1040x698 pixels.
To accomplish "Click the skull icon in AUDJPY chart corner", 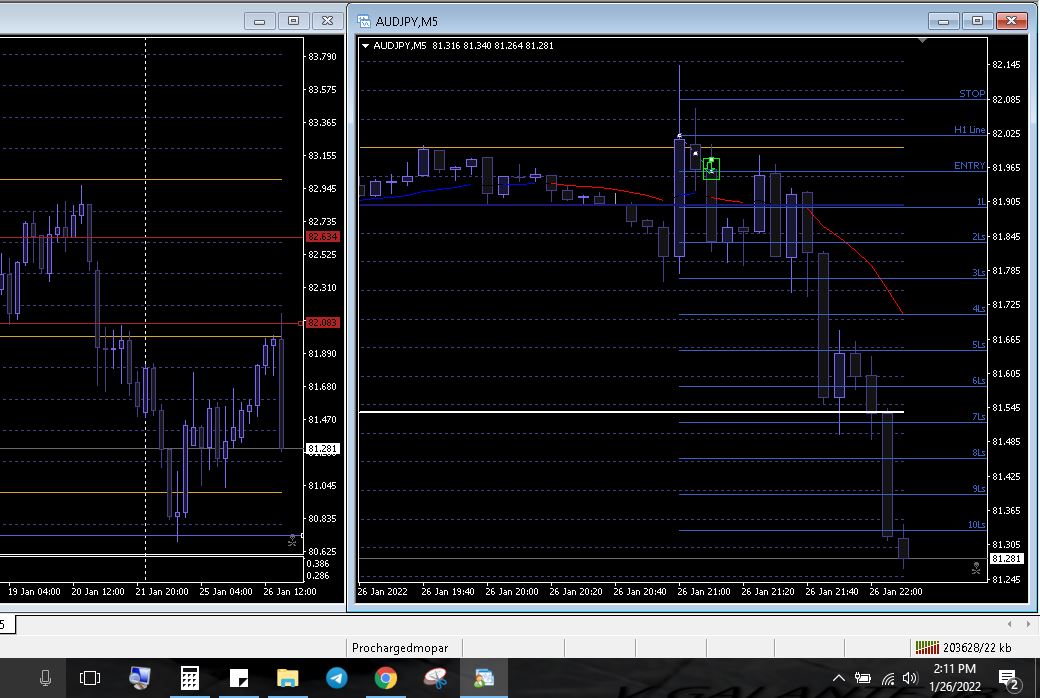I will pyautogui.click(x=975, y=567).
